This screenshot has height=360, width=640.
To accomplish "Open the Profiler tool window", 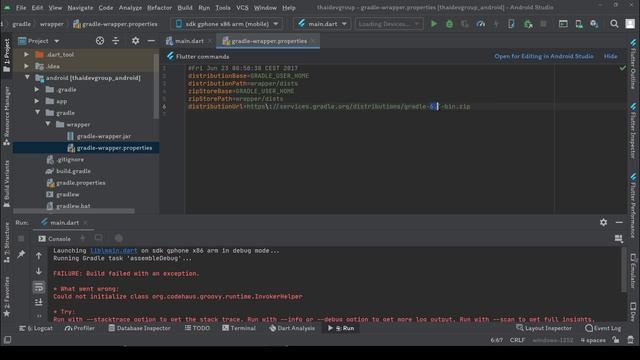I will click(80, 328).
